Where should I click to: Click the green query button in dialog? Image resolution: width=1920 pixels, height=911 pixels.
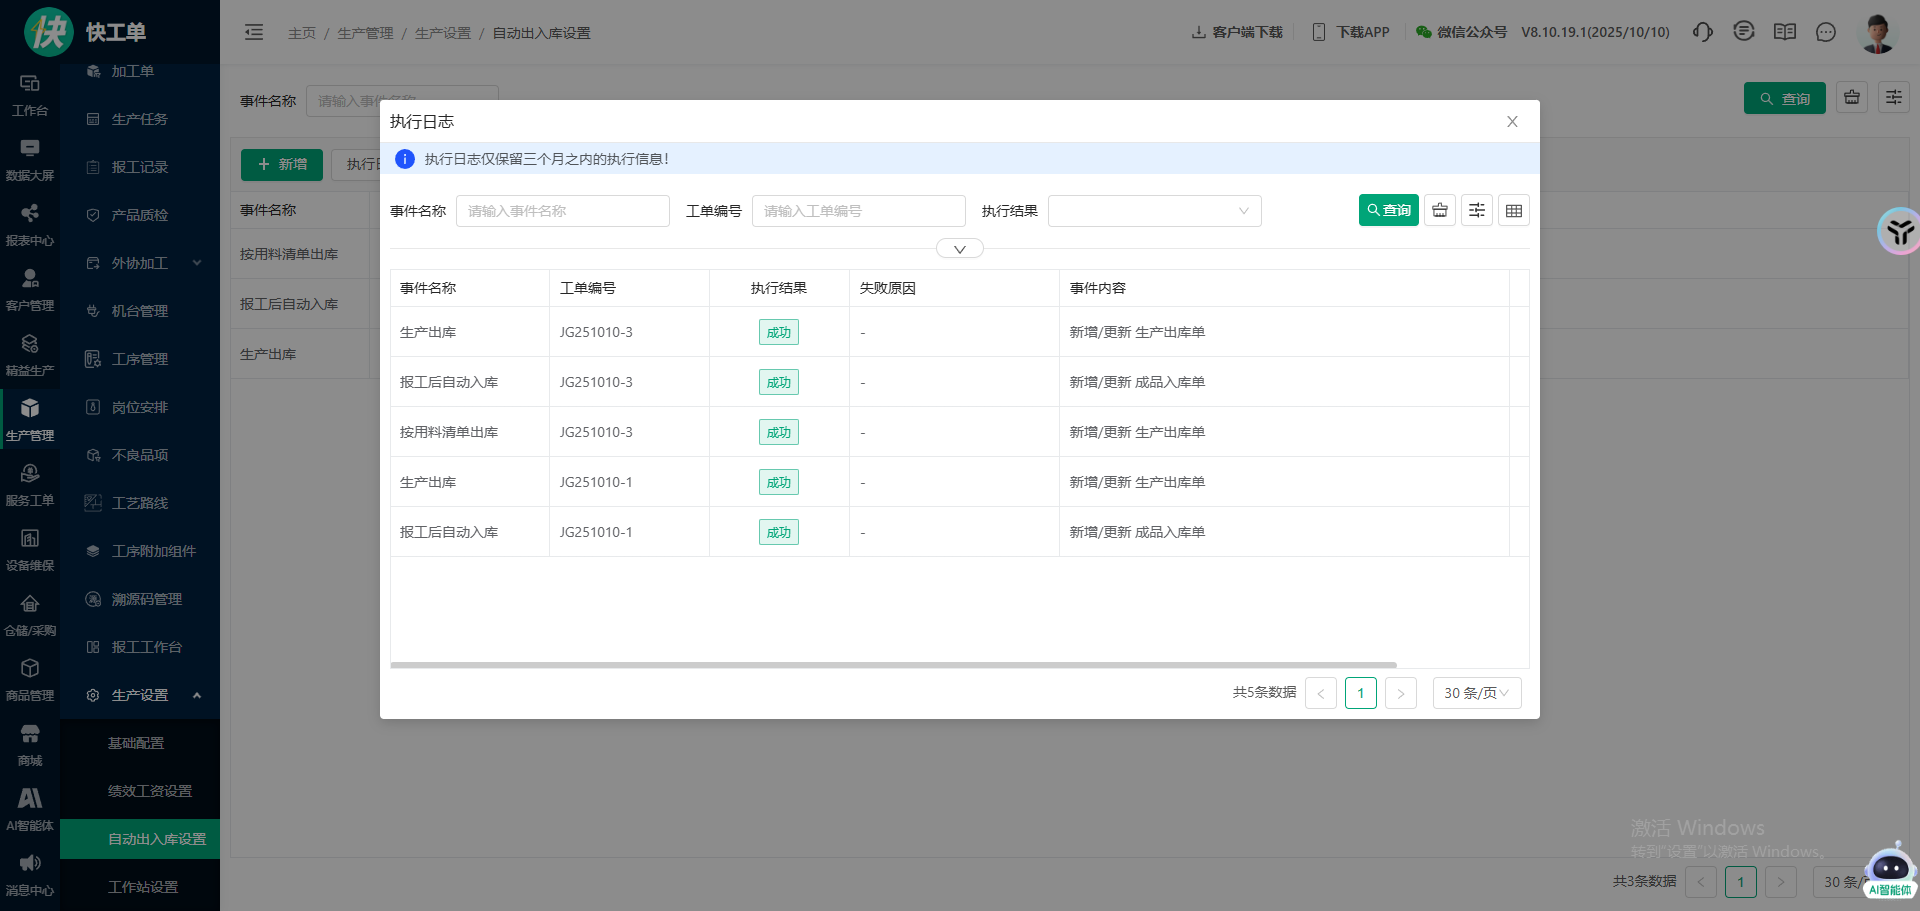click(1388, 210)
